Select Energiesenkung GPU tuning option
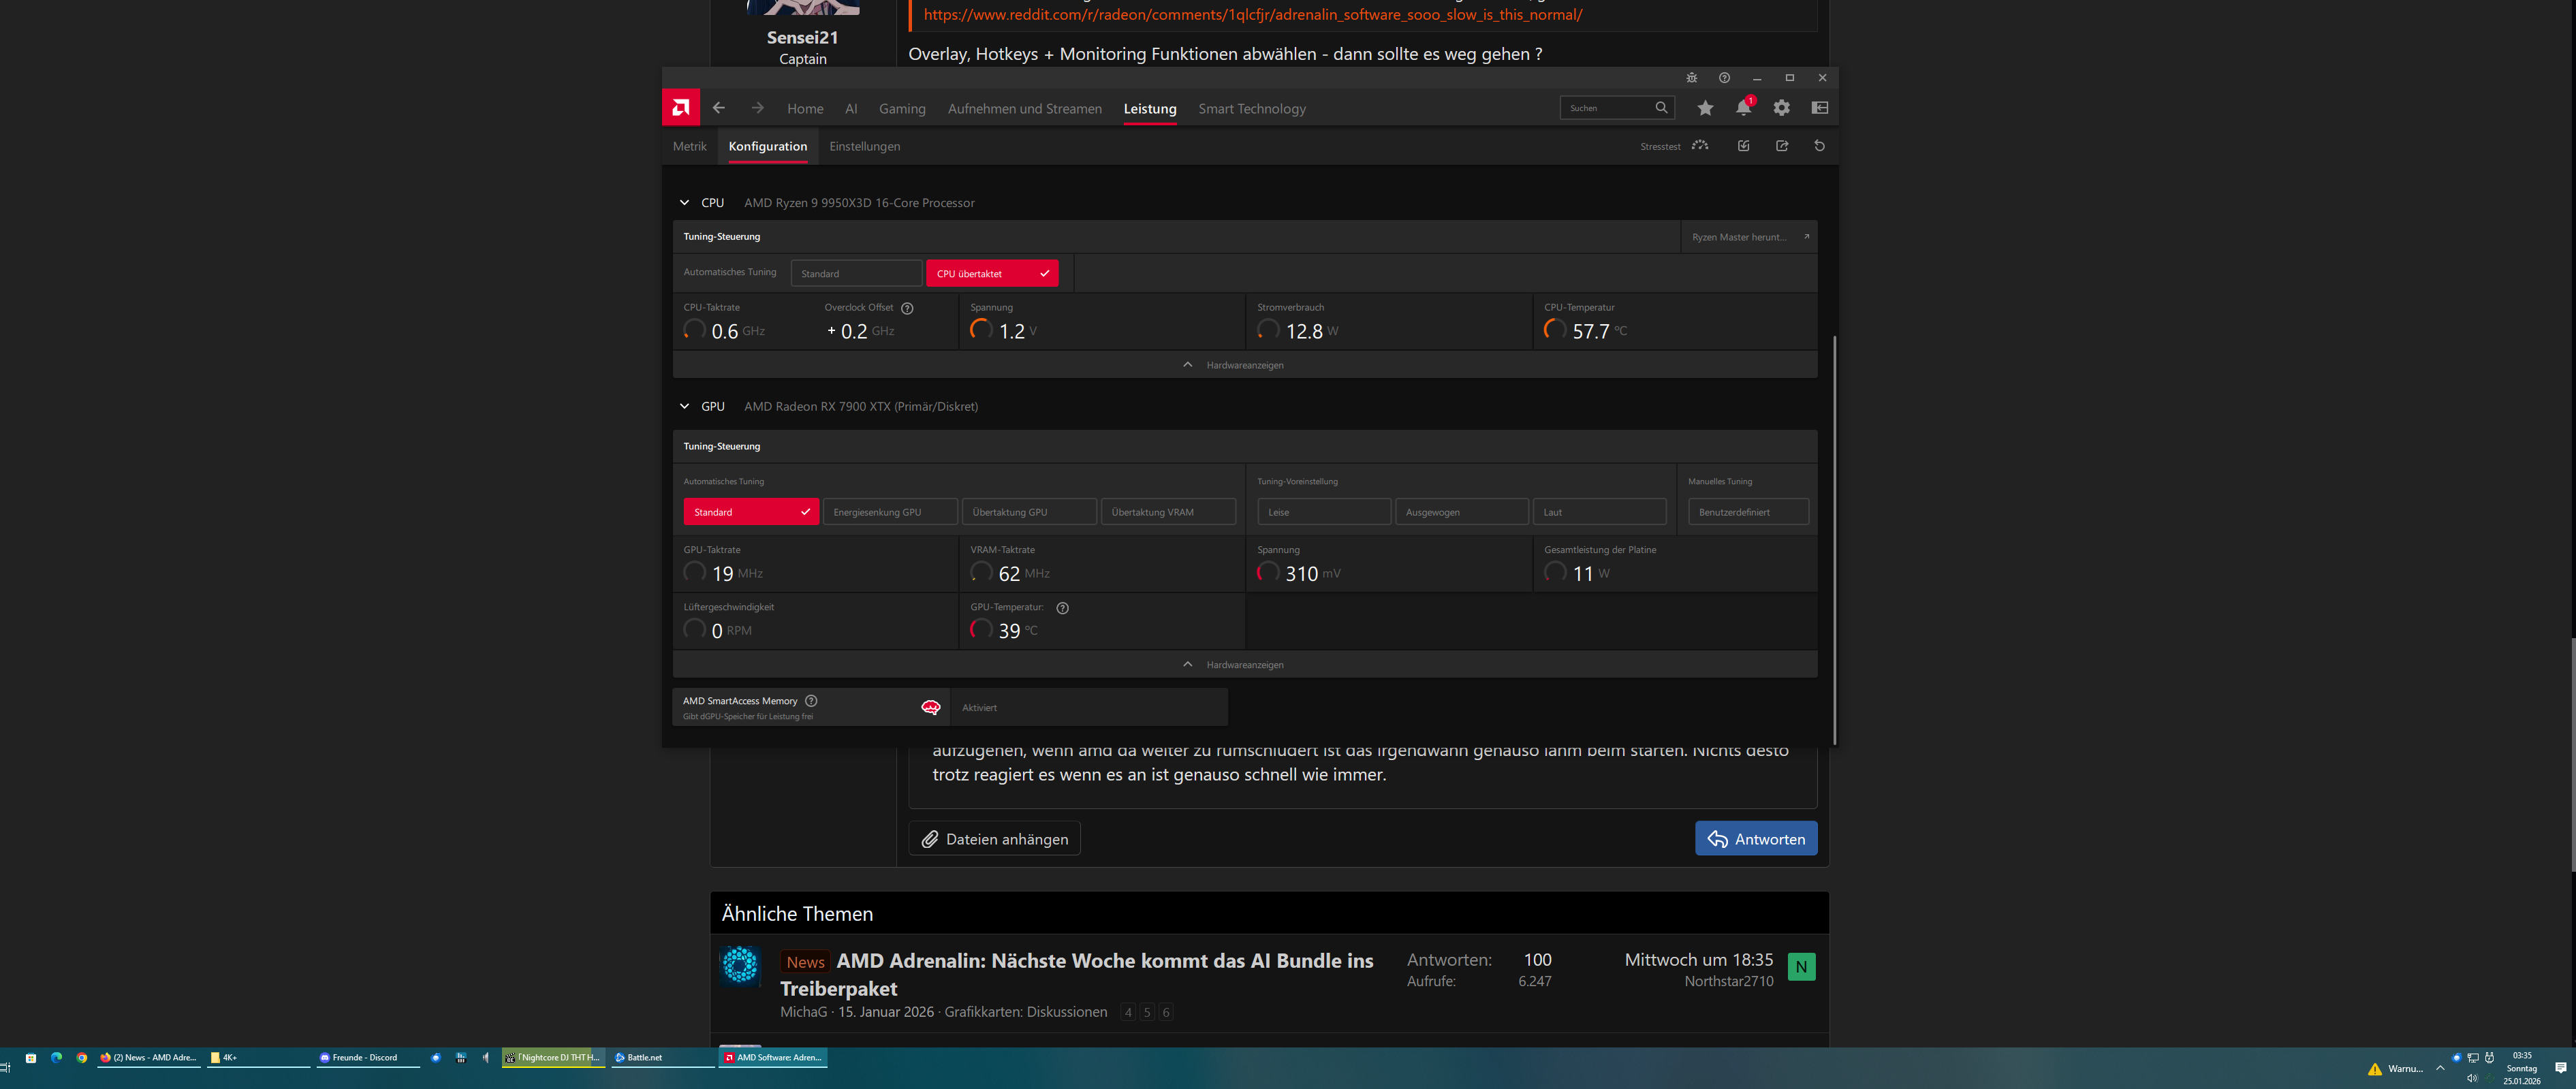 889,512
